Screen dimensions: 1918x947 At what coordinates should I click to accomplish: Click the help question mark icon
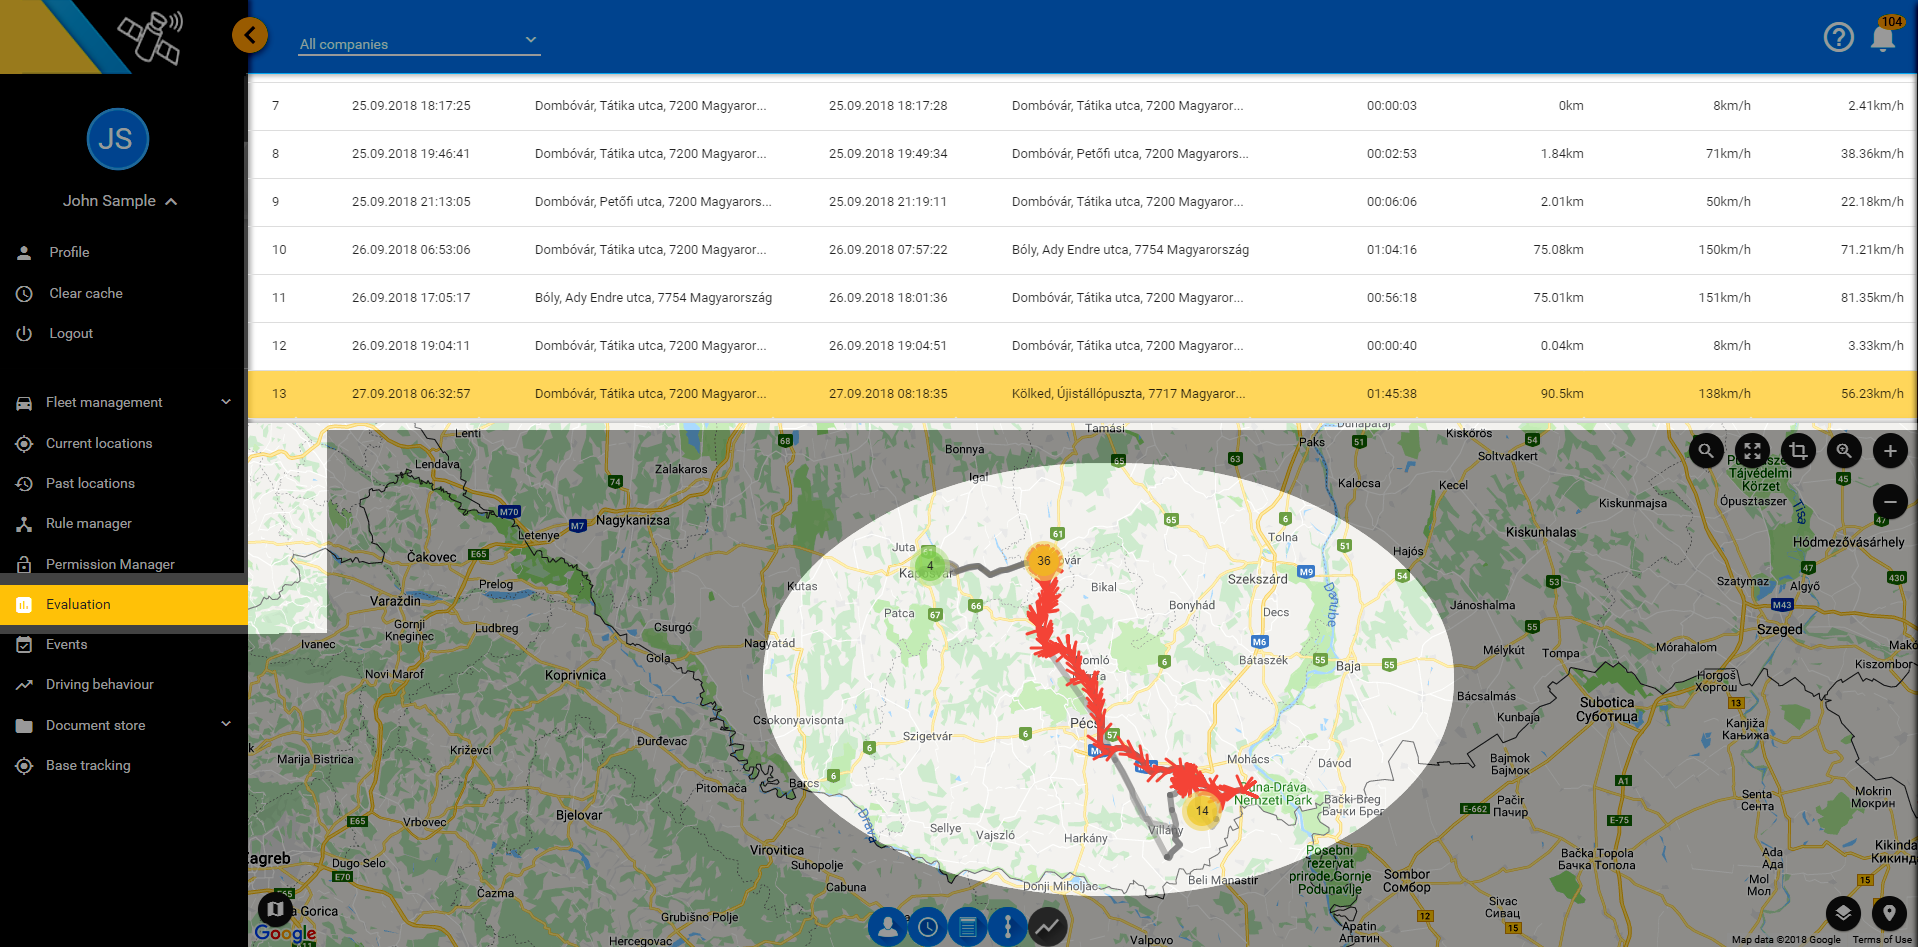point(1838,38)
